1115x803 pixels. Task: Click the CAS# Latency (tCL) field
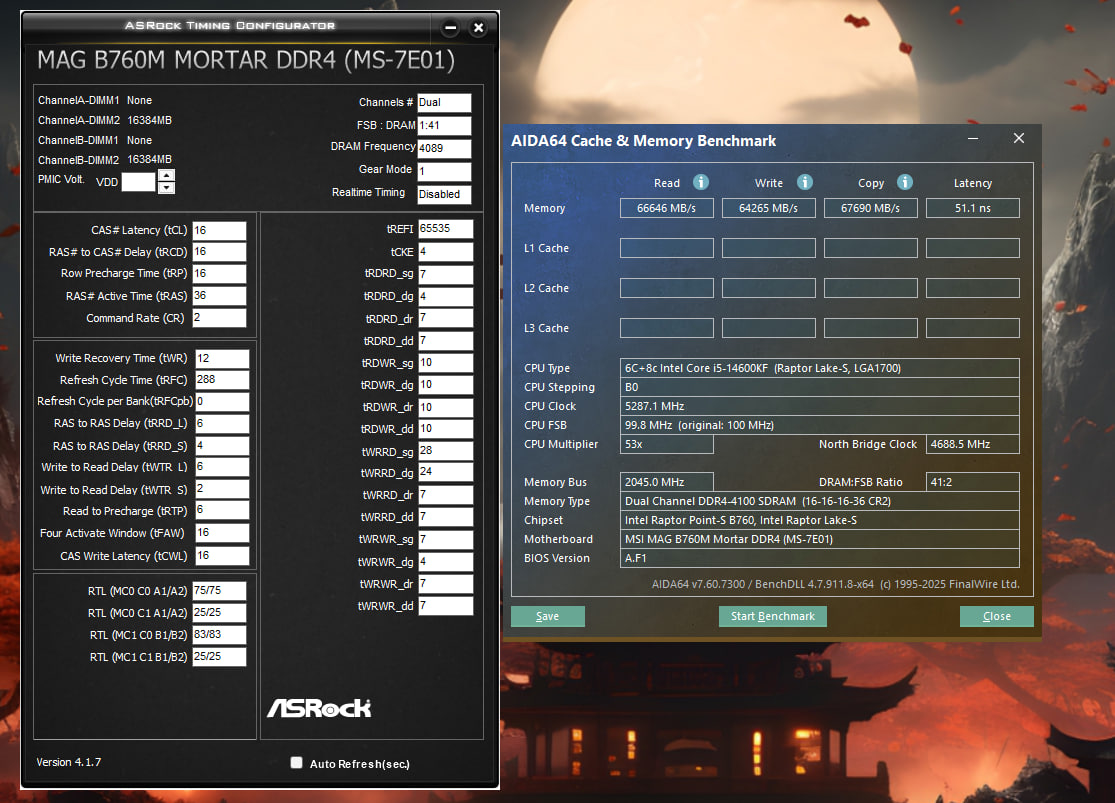click(x=219, y=230)
